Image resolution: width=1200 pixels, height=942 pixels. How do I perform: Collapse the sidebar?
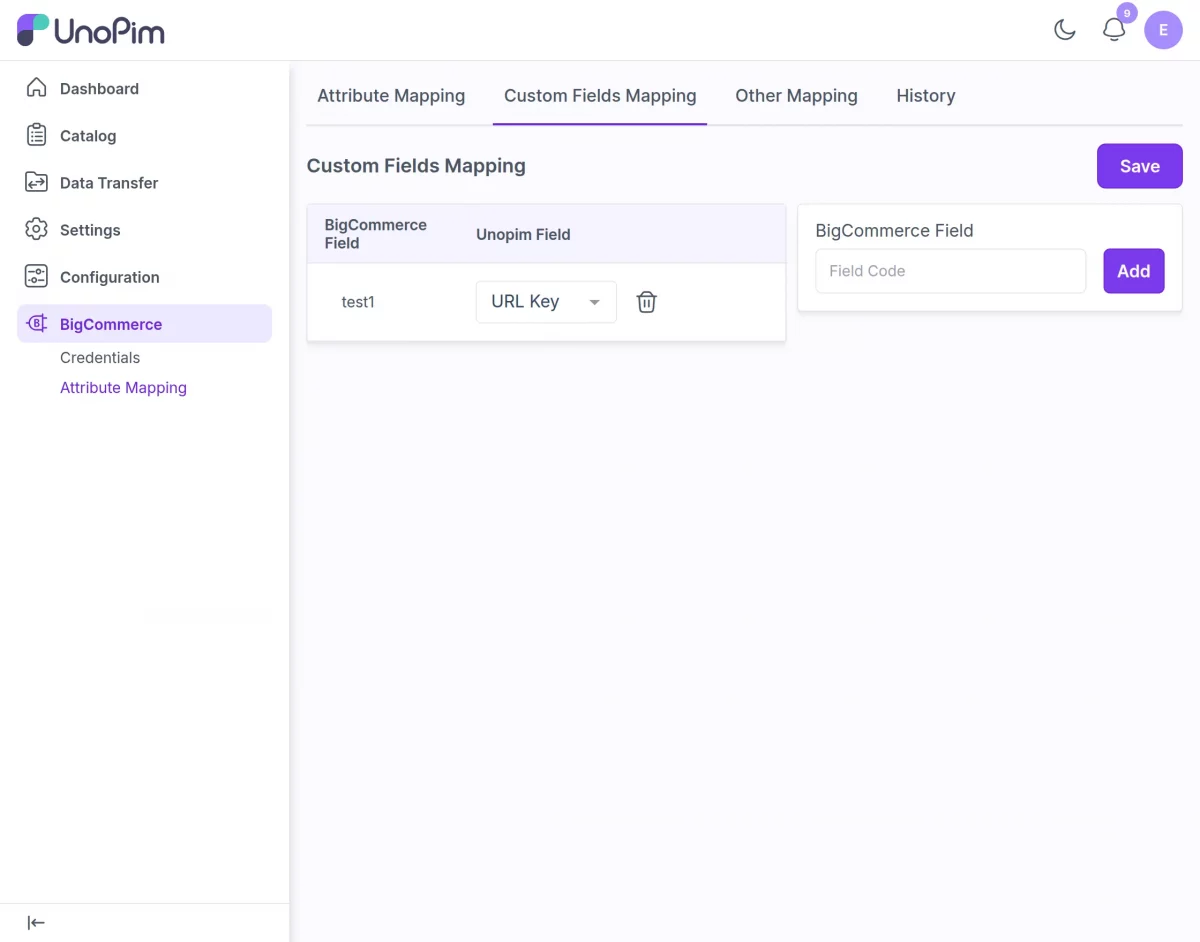(36, 922)
